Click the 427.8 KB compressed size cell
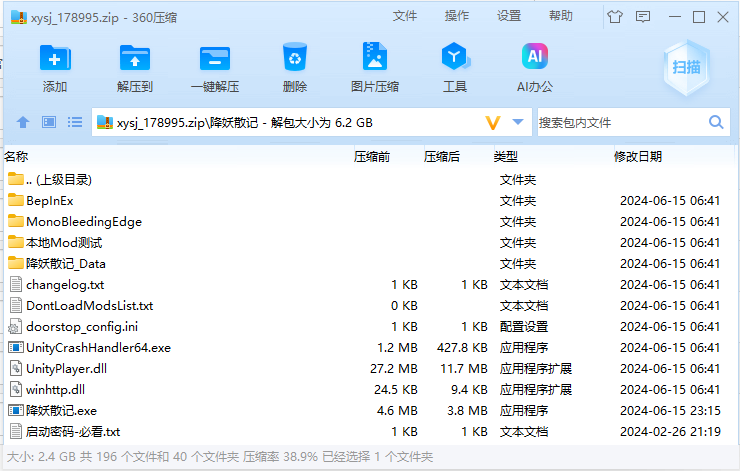This screenshot has height=471, width=740. coord(462,348)
